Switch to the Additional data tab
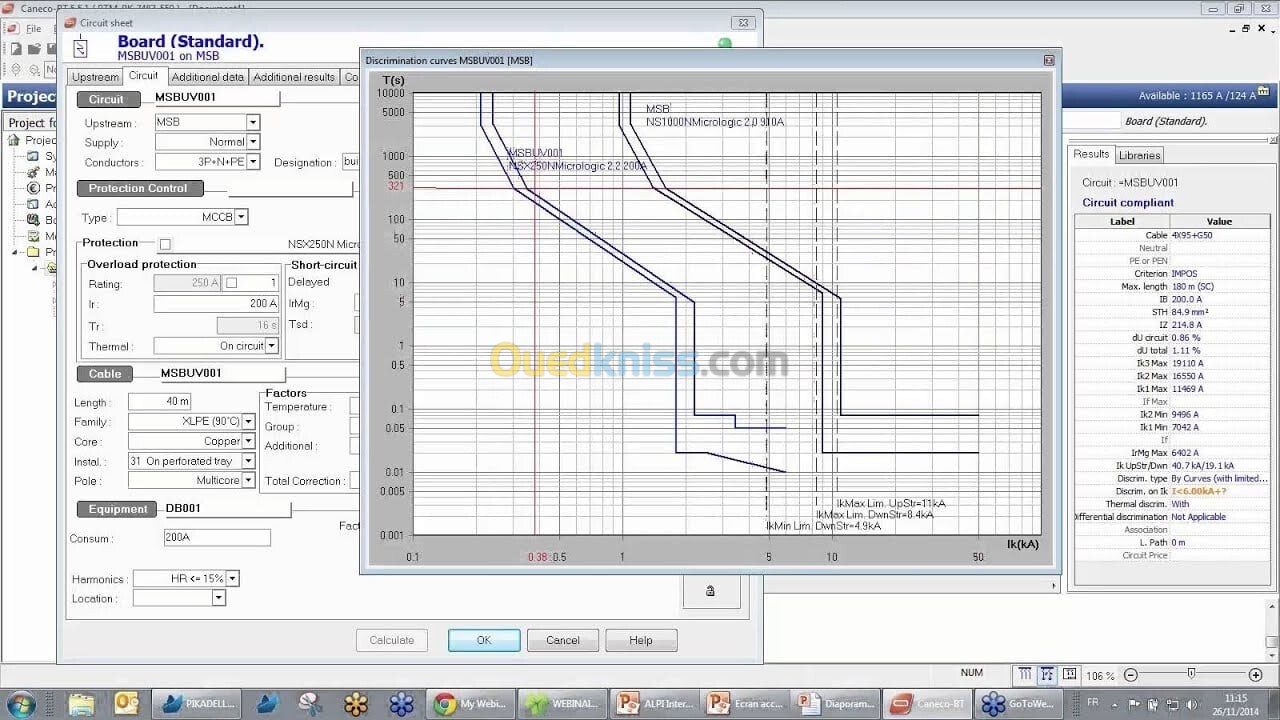 (x=207, y=77)
